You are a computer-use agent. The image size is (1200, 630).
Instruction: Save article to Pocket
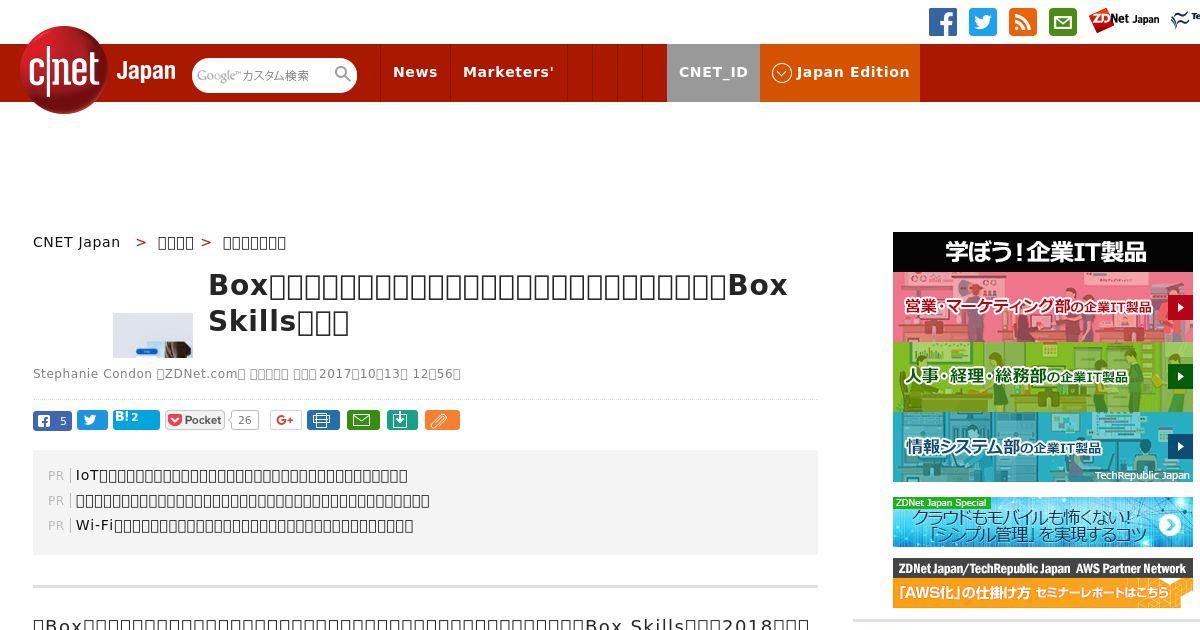[x=195, y=420]
